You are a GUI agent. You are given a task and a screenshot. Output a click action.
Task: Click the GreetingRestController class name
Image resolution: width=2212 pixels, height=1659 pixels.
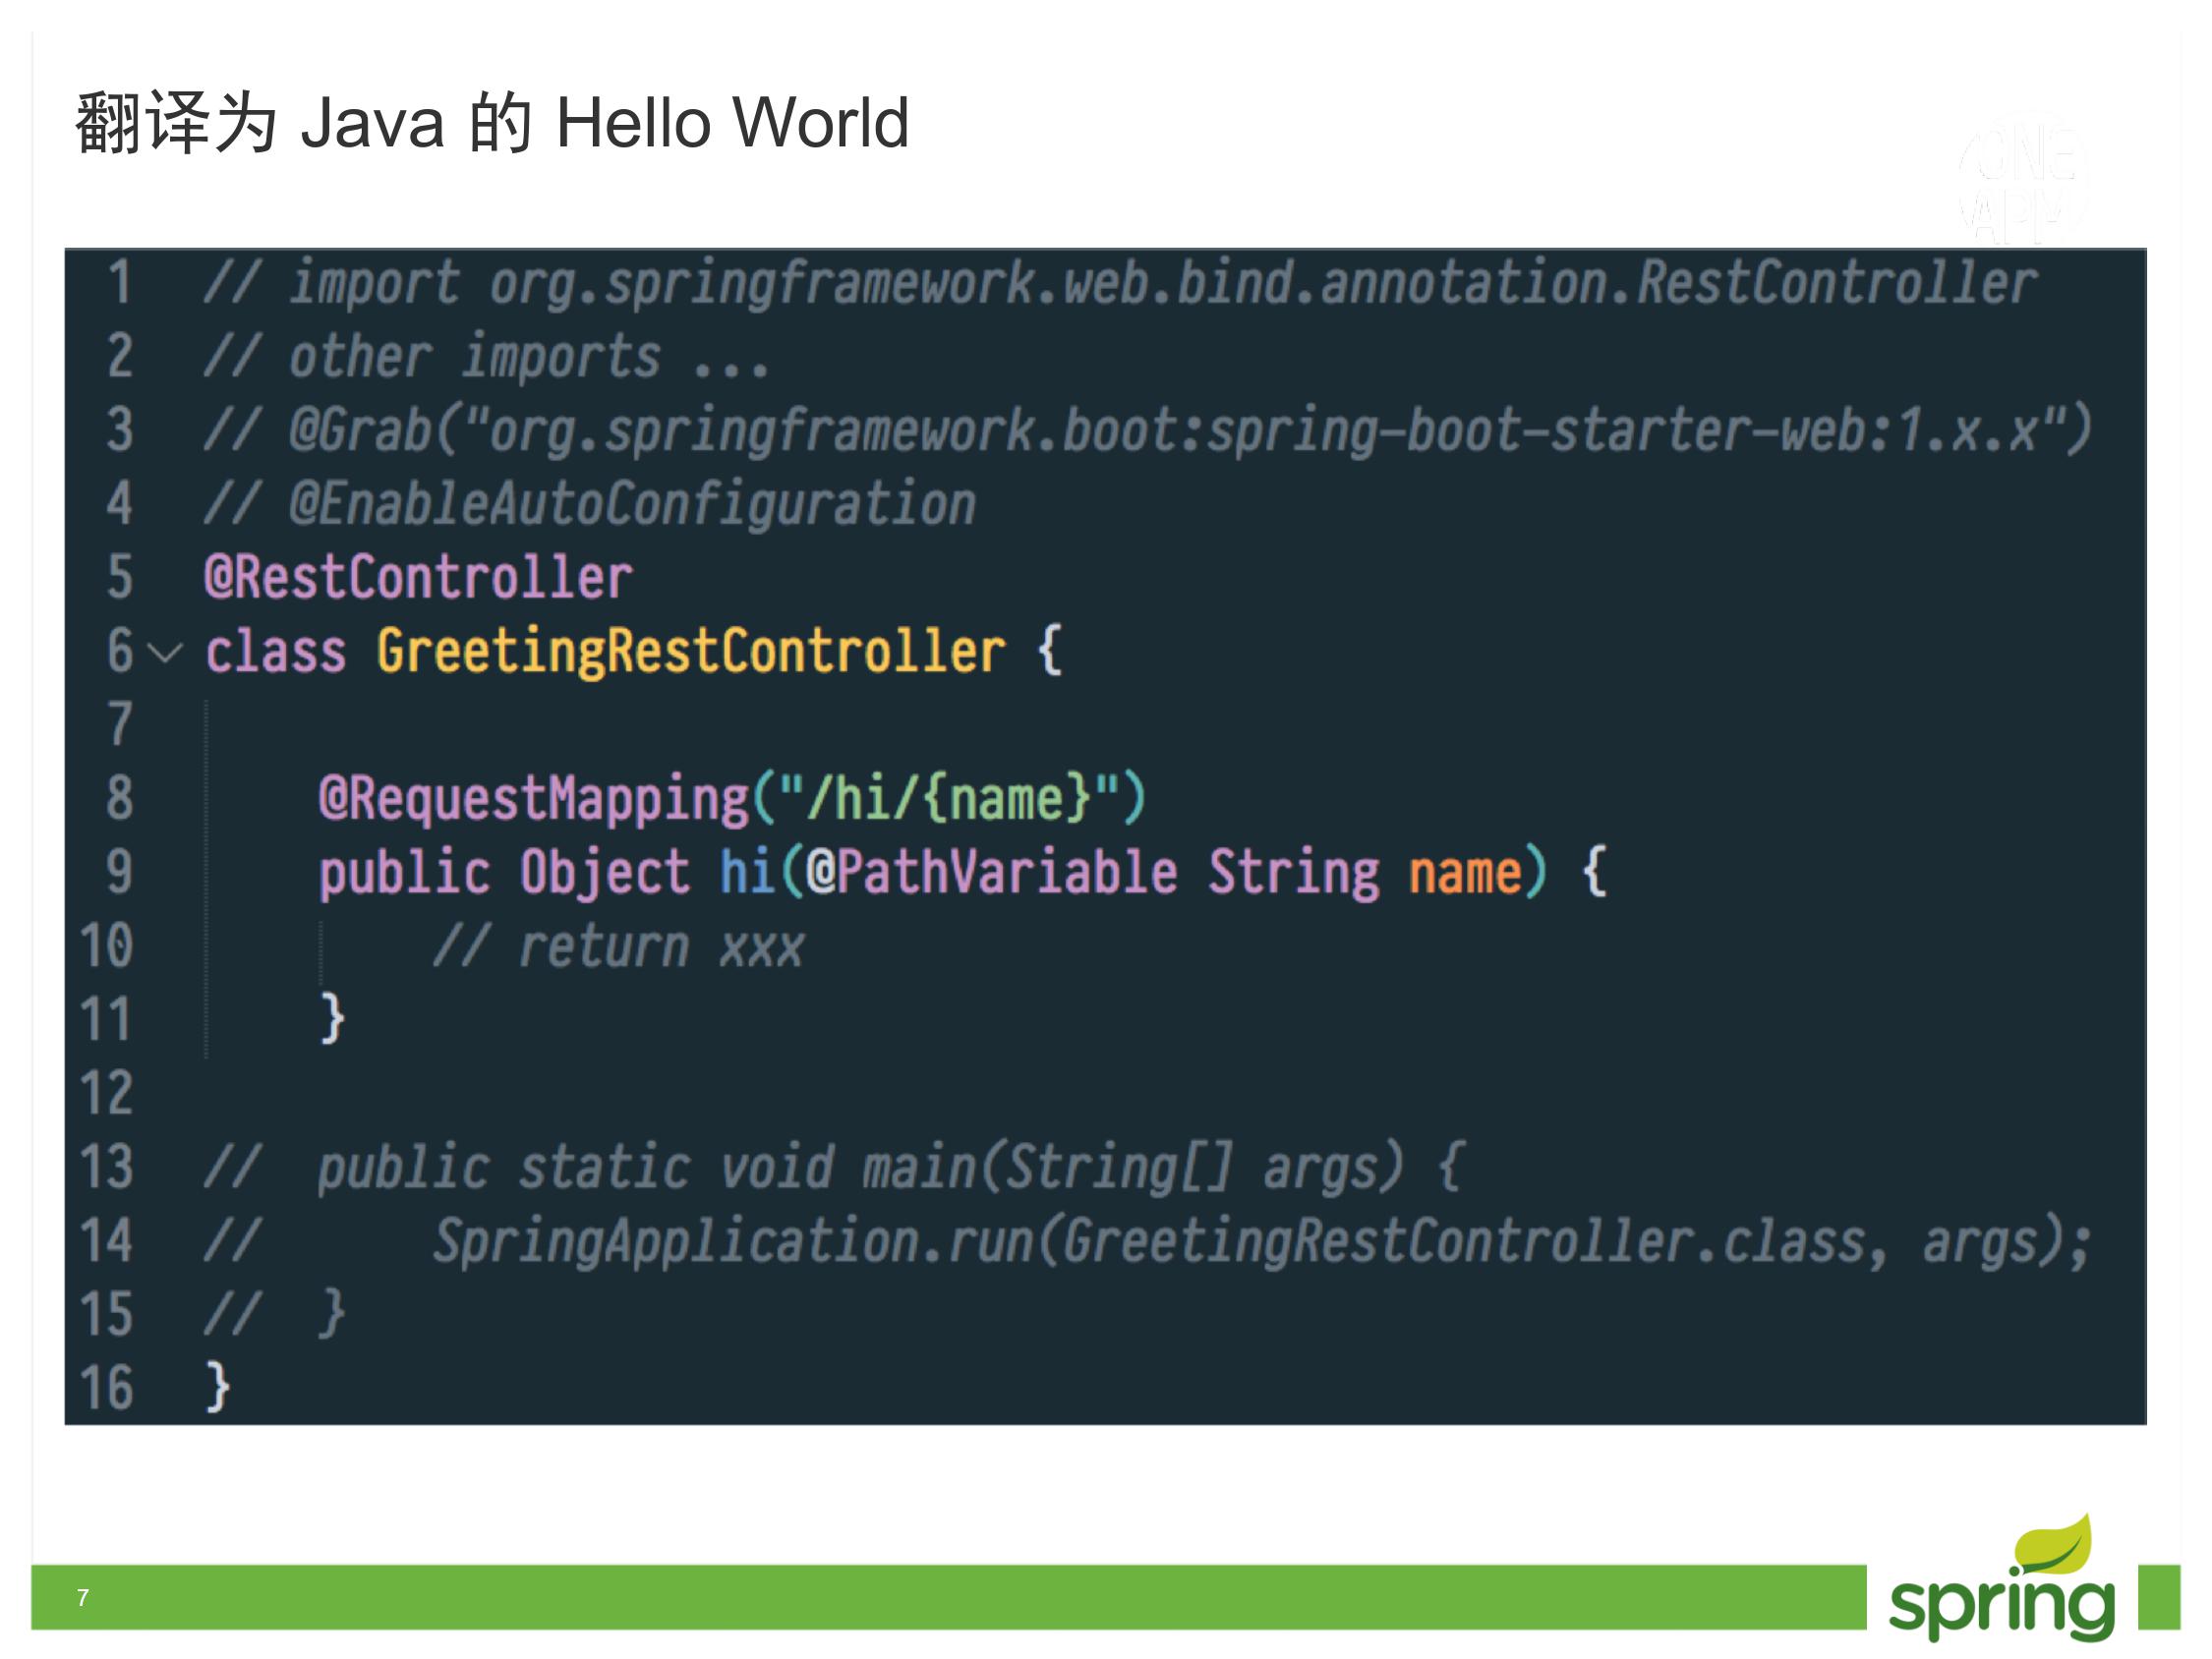(690, 652)
